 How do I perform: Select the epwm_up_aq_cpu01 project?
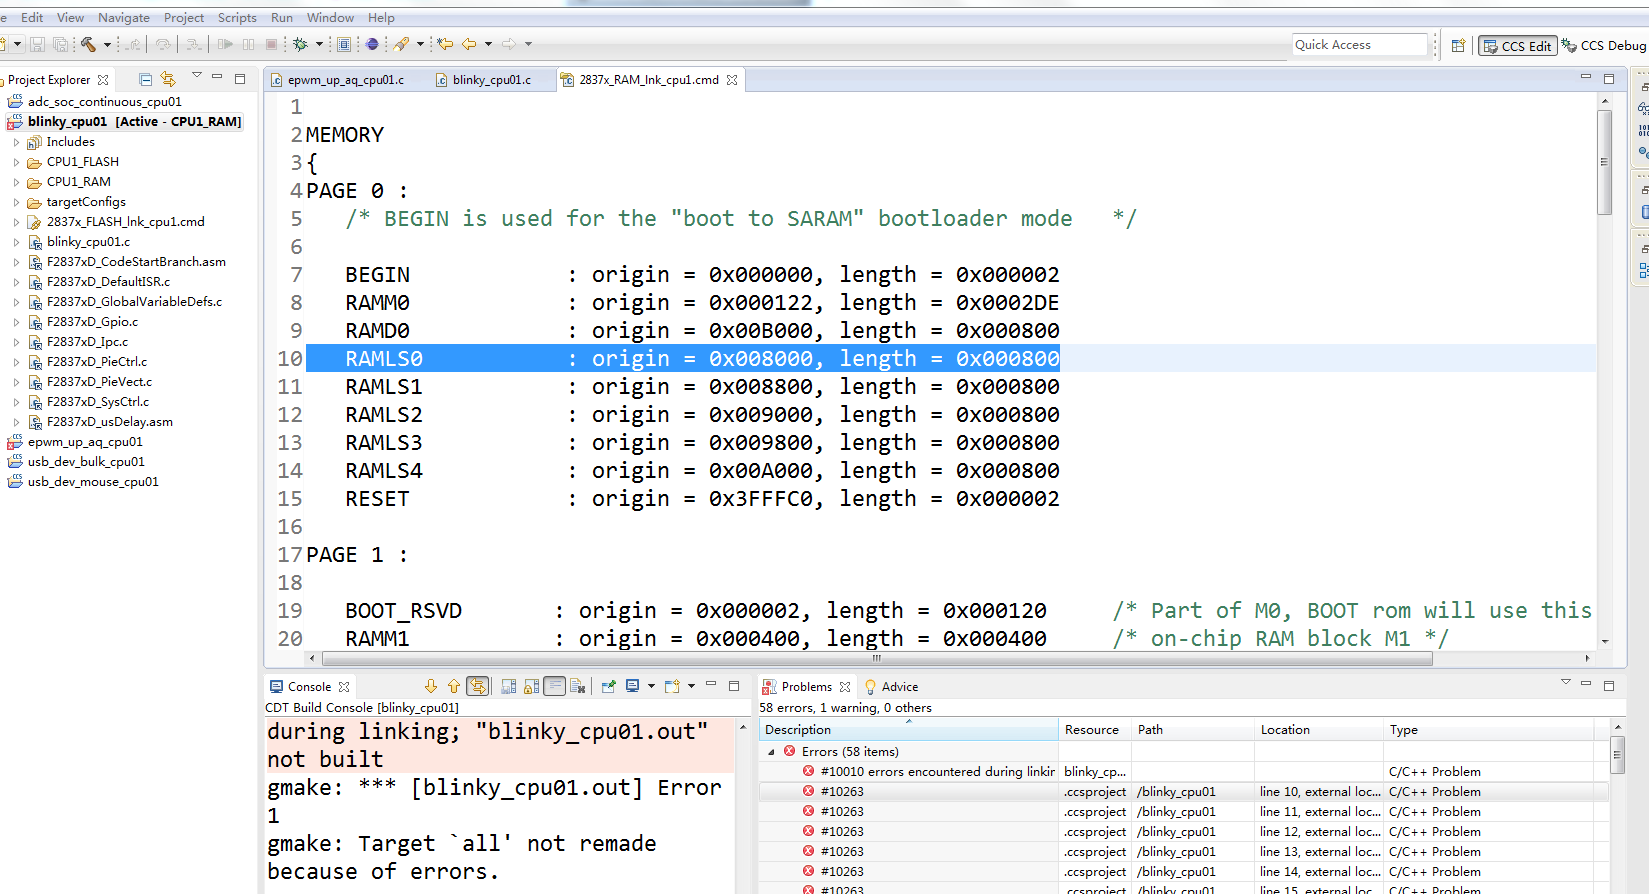tap(85, 442)
